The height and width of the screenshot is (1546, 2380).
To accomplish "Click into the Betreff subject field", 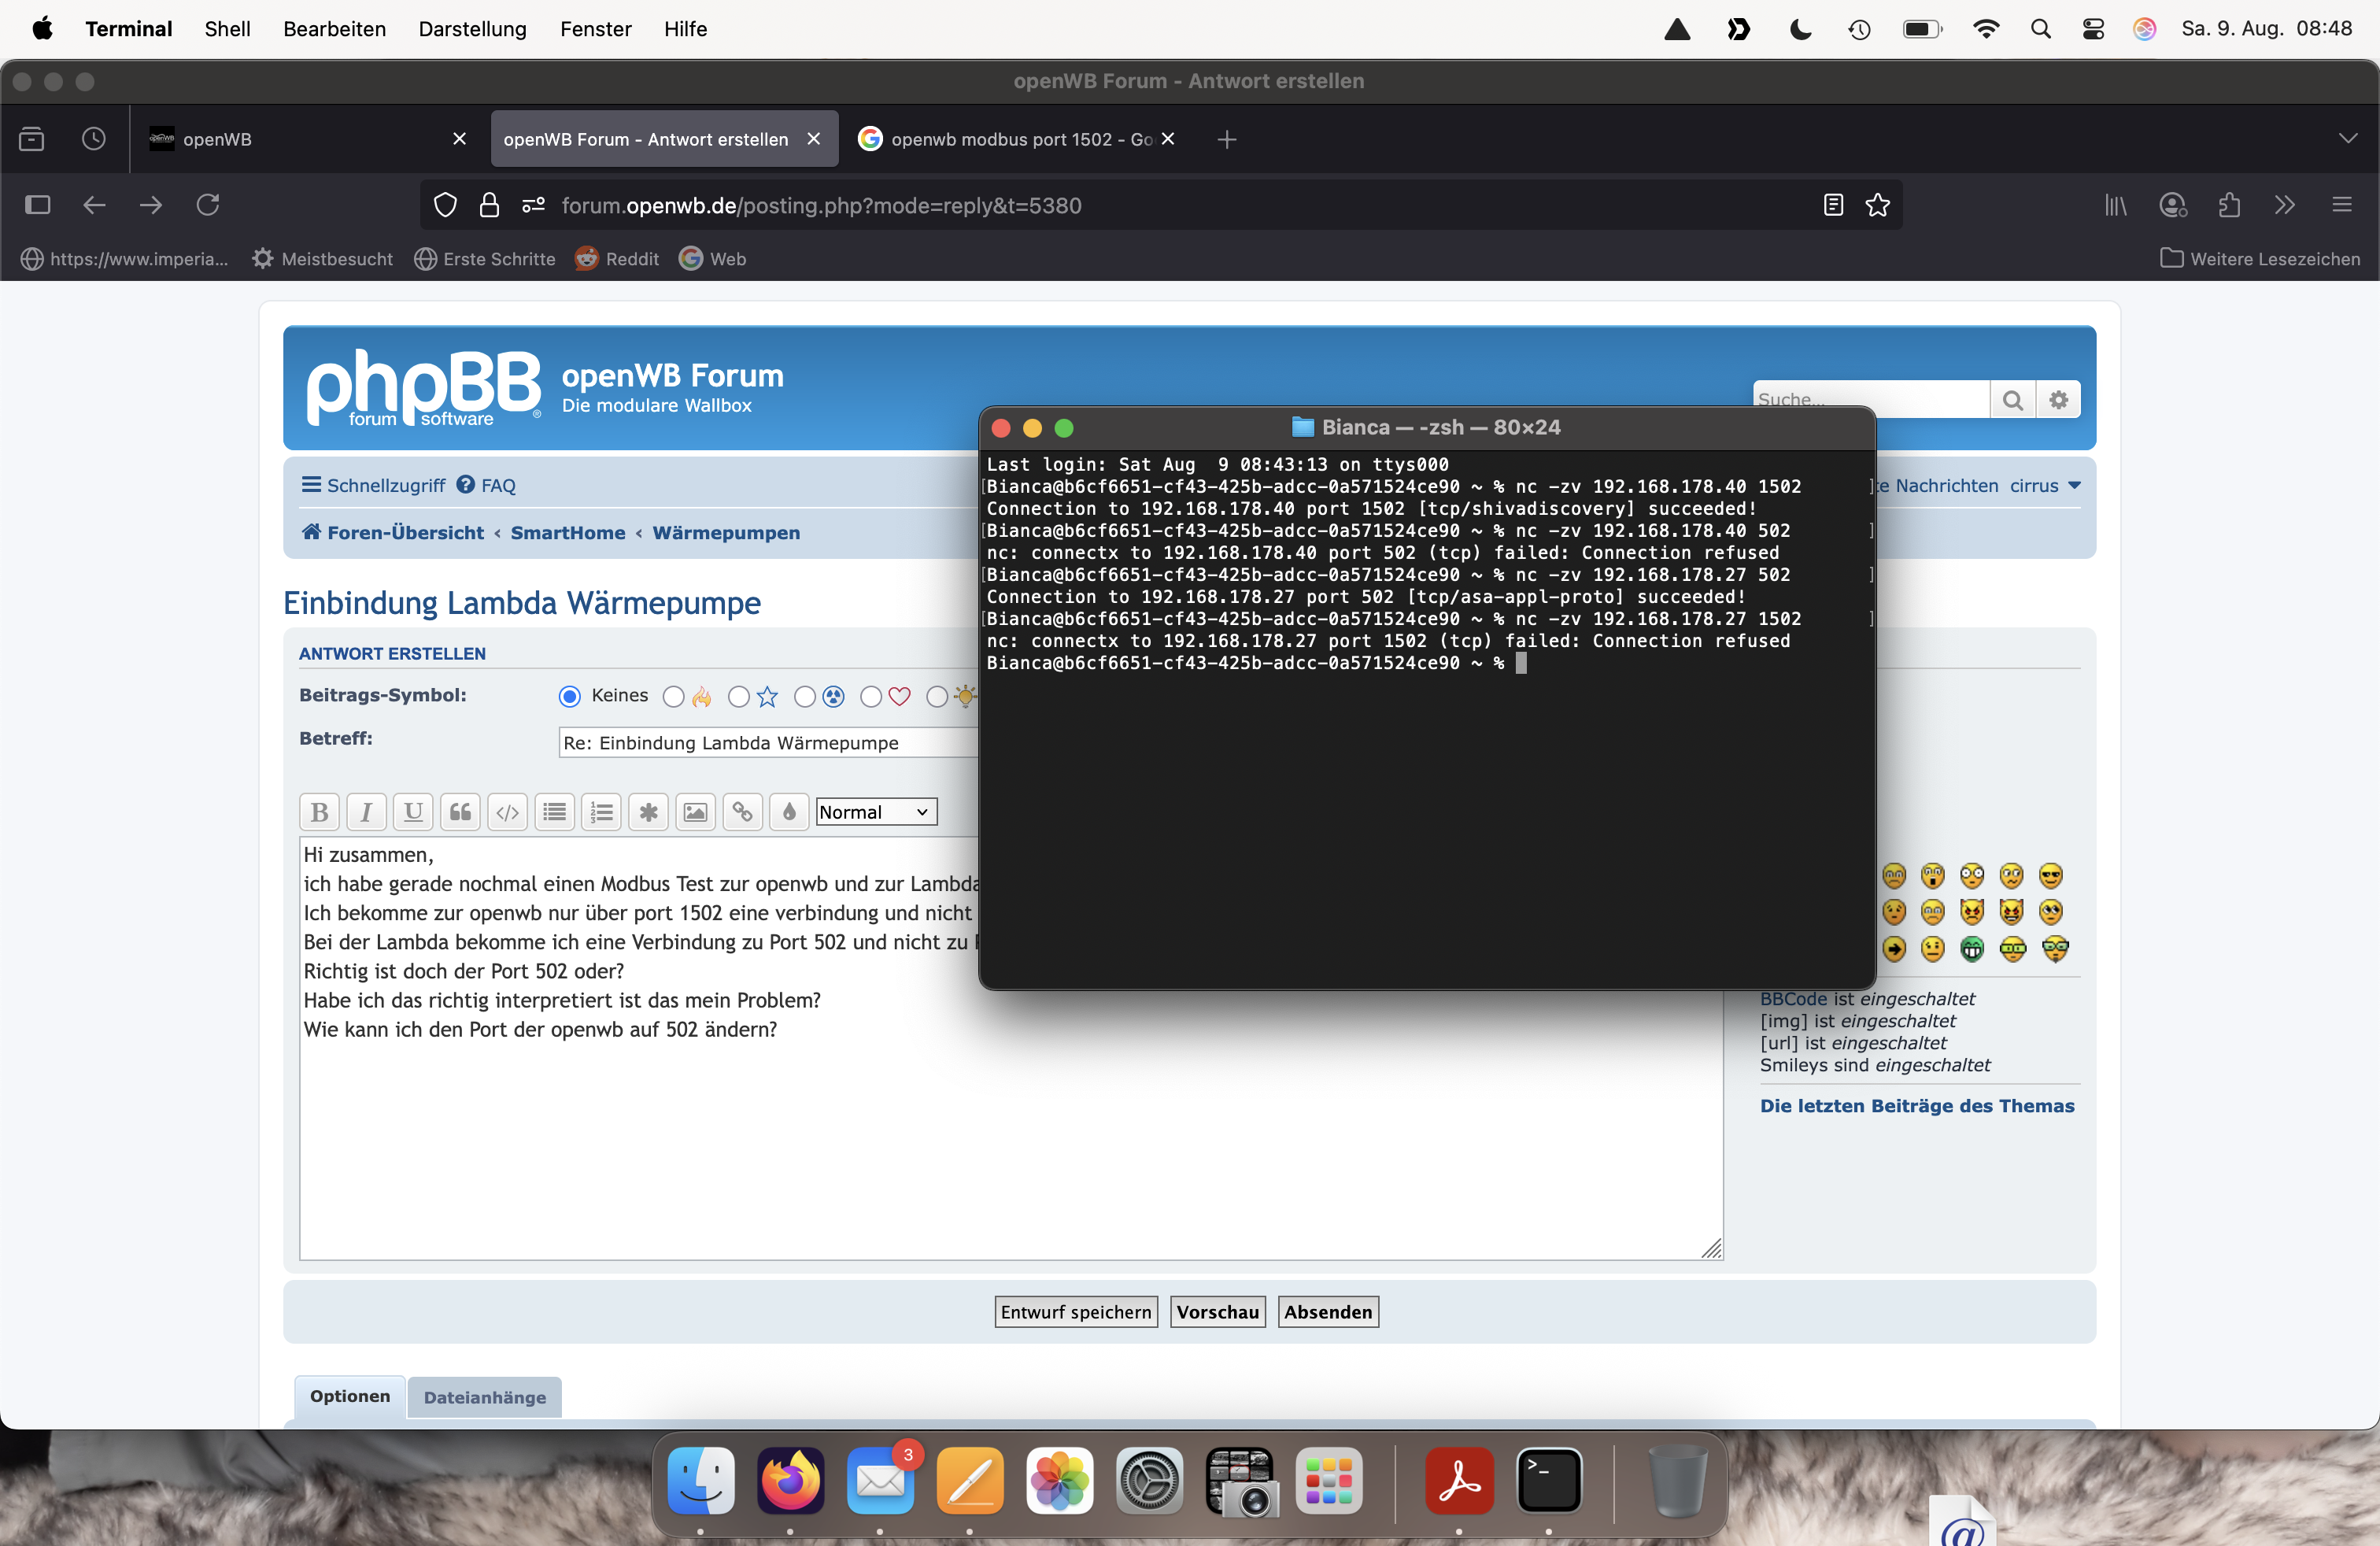I will (766, 743).
